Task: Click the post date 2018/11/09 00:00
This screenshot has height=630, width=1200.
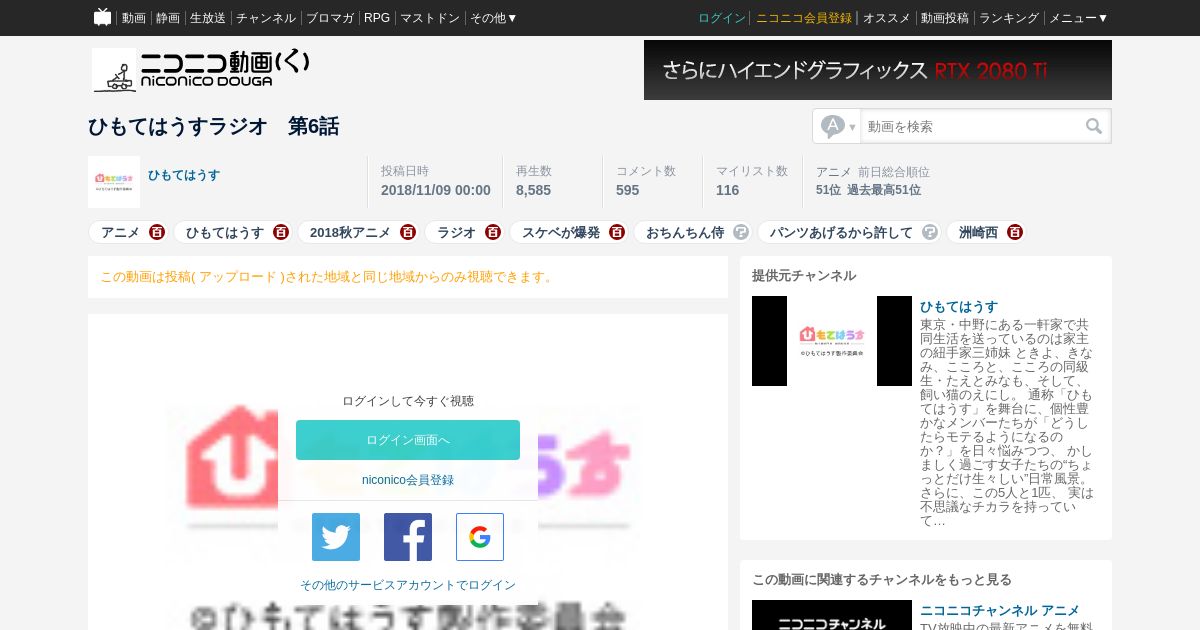Action: tap(436, 190)
